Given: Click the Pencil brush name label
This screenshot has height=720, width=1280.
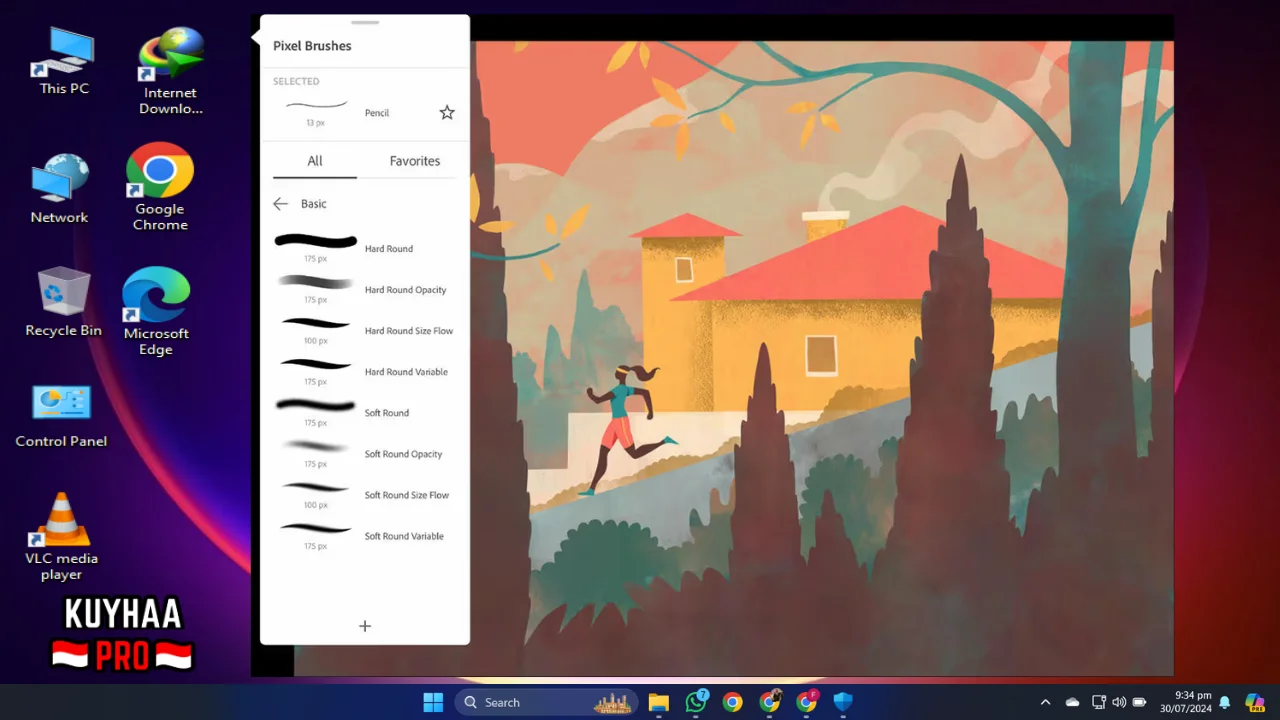Looking at the screenshot, I should tap(377, 113).
